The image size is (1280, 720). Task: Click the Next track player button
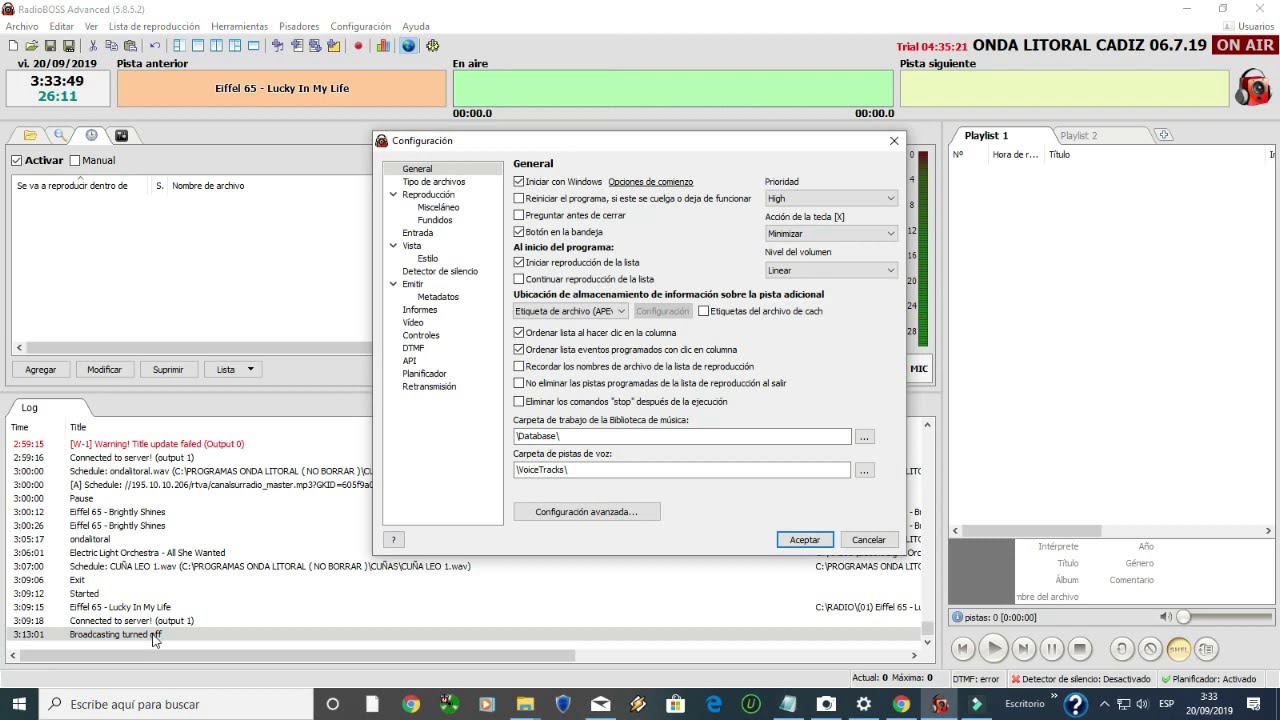coord(1023,649)
